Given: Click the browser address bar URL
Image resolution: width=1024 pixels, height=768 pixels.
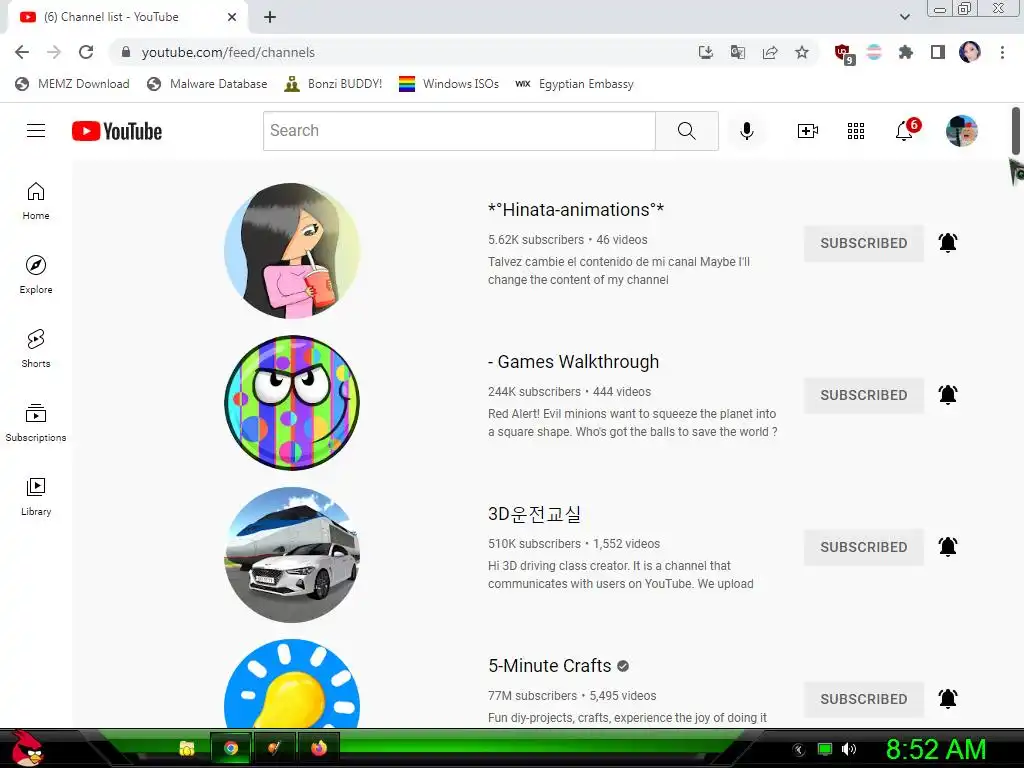Looking at the screenshot, I should [228, 52].
